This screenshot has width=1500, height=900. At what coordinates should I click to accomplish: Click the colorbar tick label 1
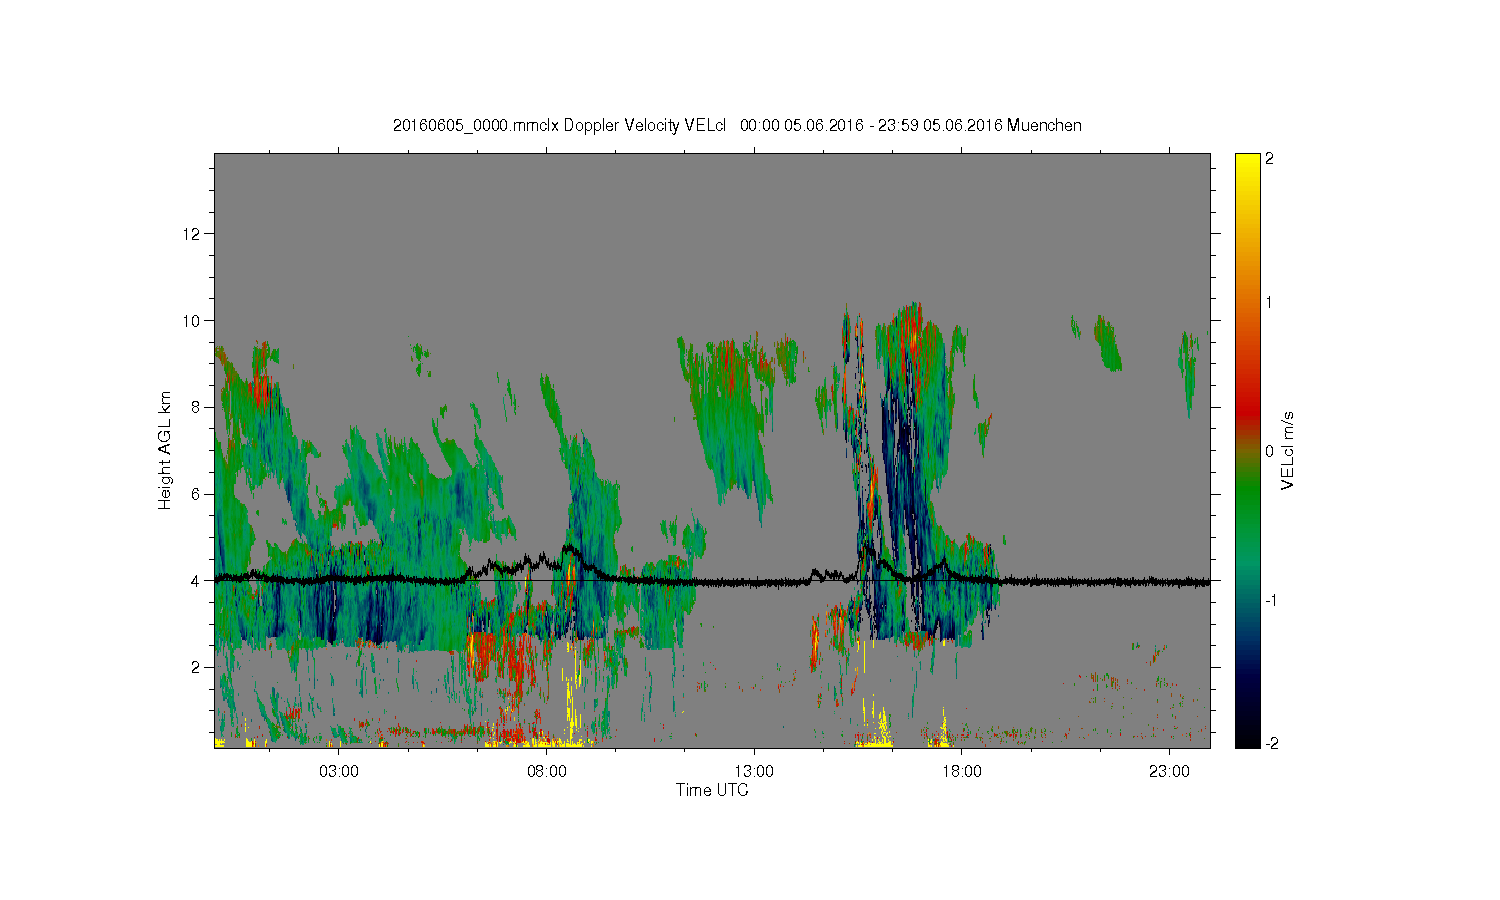pyautogui.click(x=1270, y=302)
